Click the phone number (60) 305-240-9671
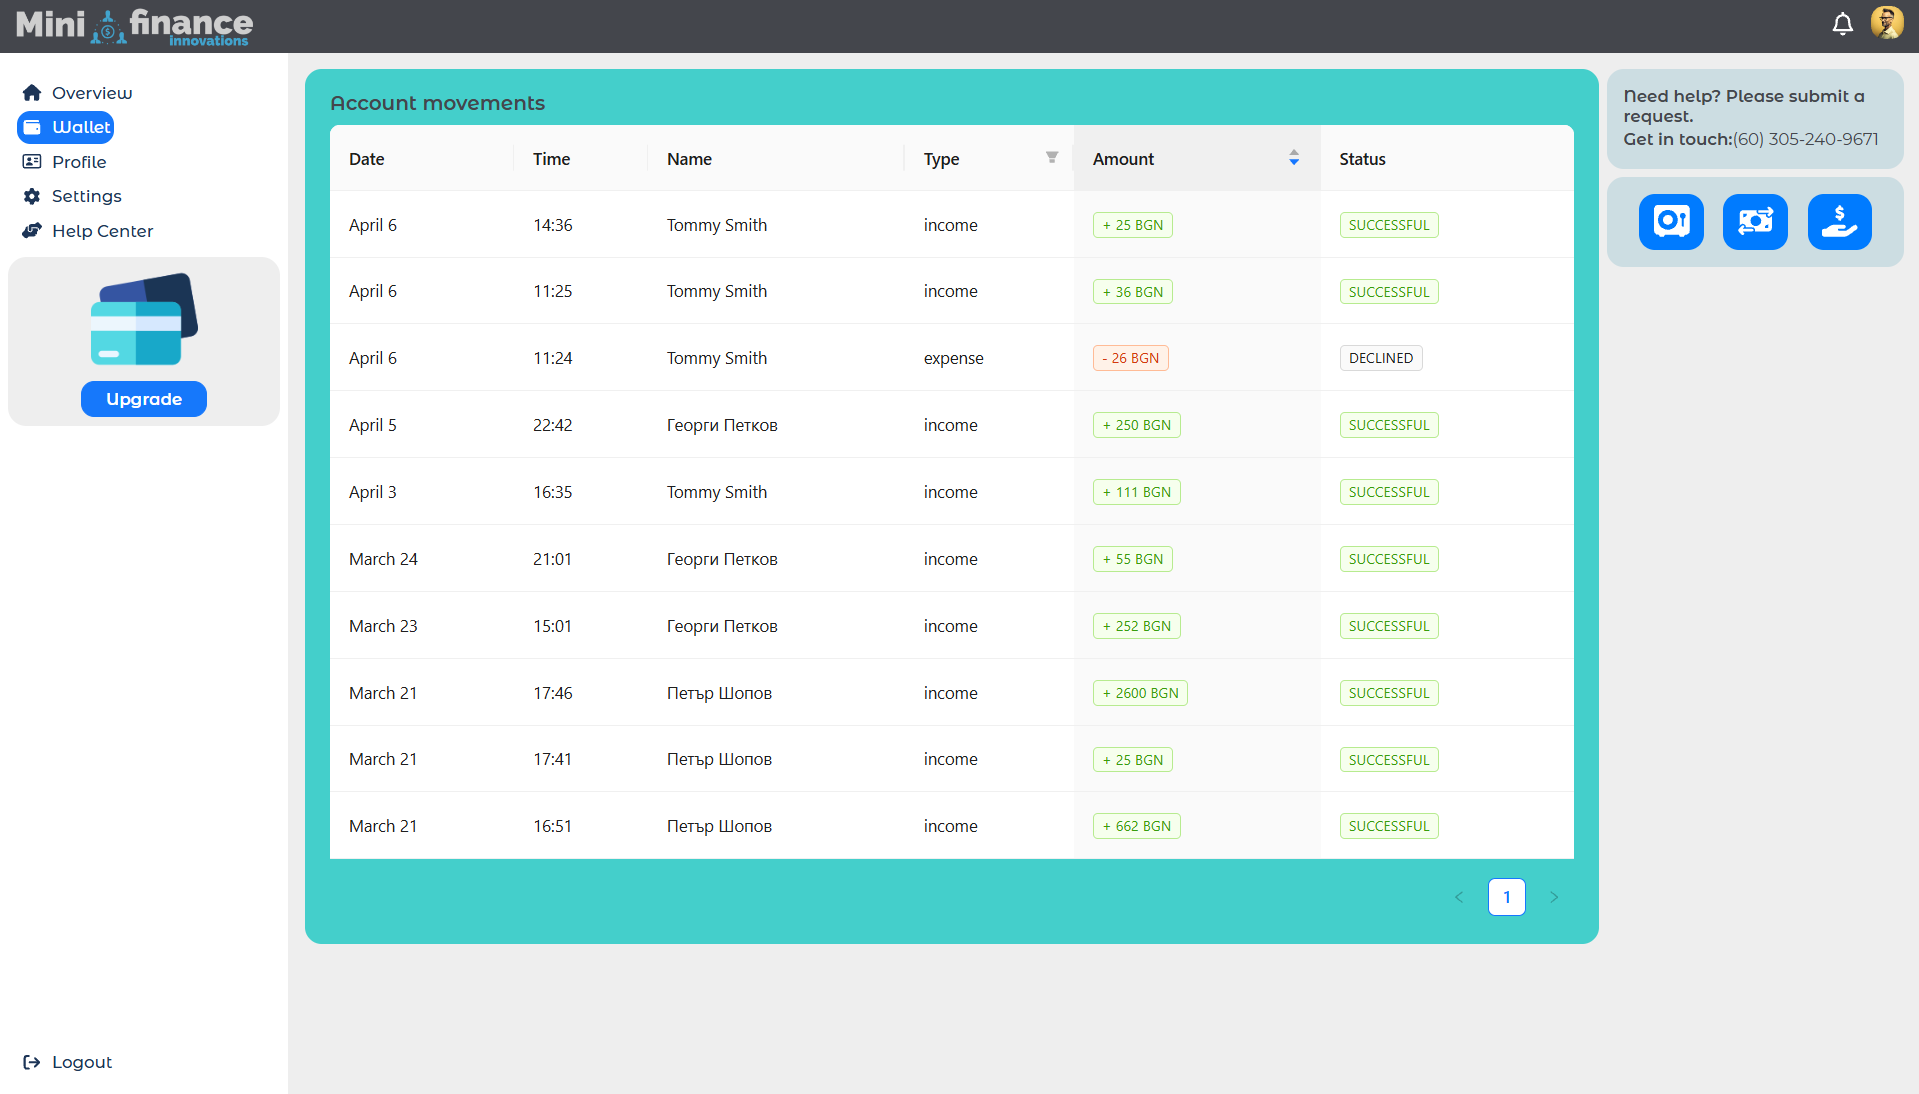1919x1094 pixels. click(x=1805, y=139)
